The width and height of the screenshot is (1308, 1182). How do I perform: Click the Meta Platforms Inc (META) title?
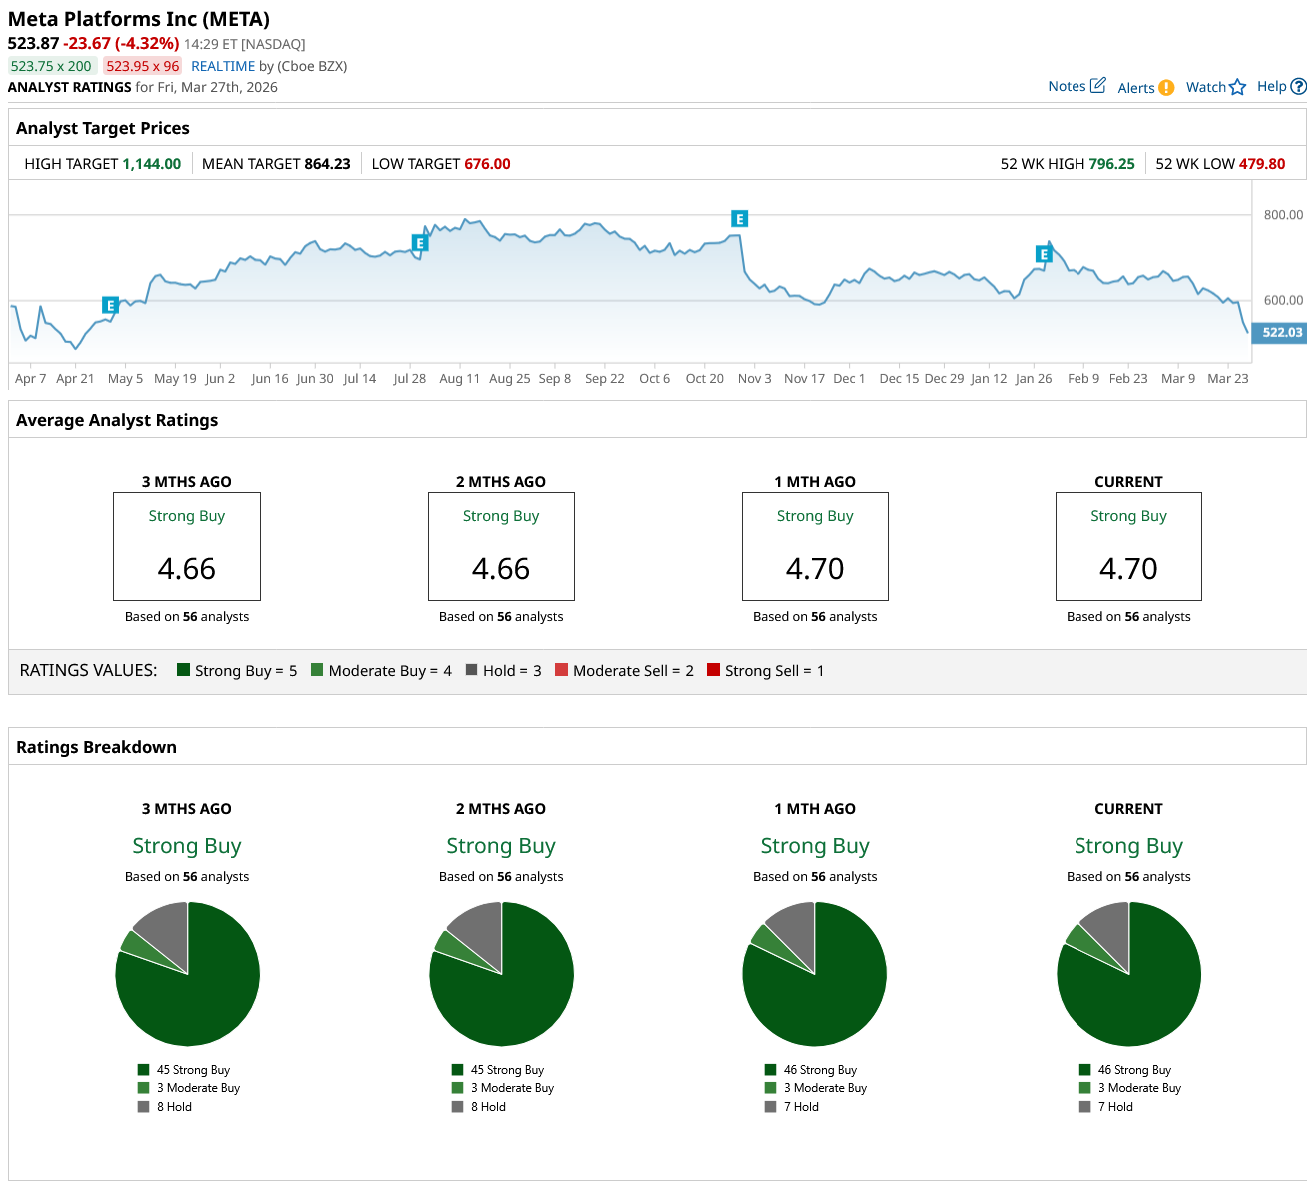point(139,18)
